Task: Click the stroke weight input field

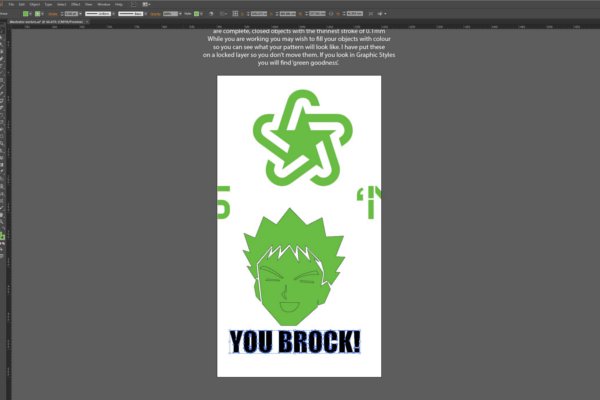Action: tap(71, 14)
